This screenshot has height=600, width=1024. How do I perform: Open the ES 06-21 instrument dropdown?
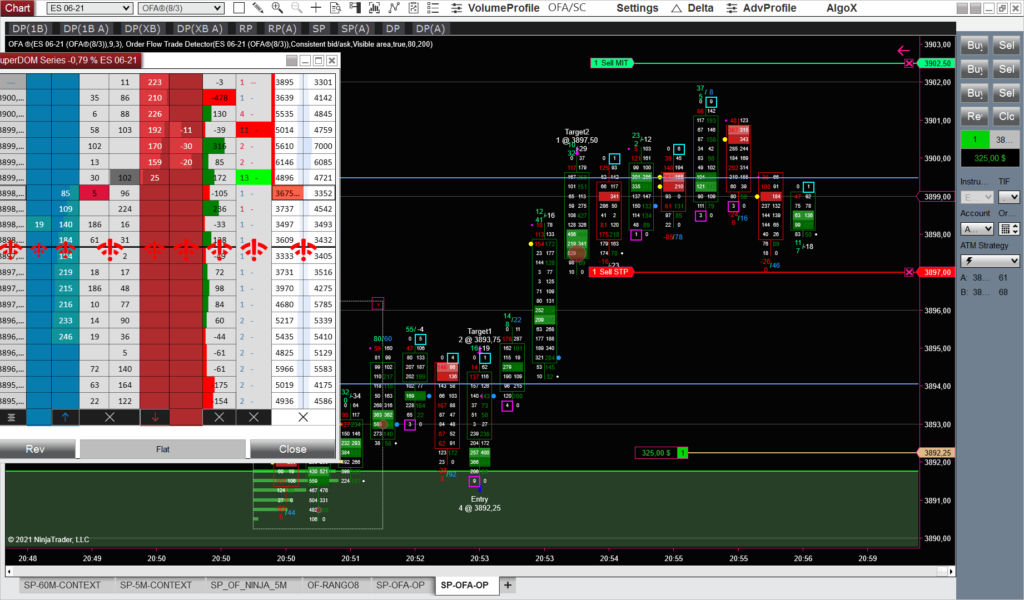(x=90, y=8)
